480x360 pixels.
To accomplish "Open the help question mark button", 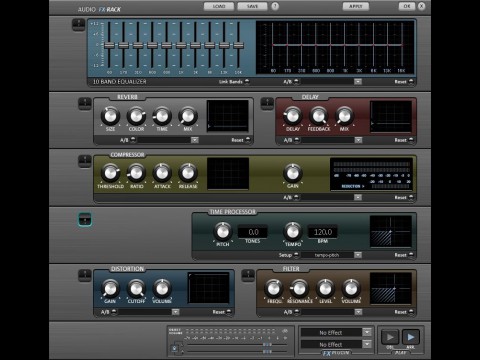I will point(275,6).
